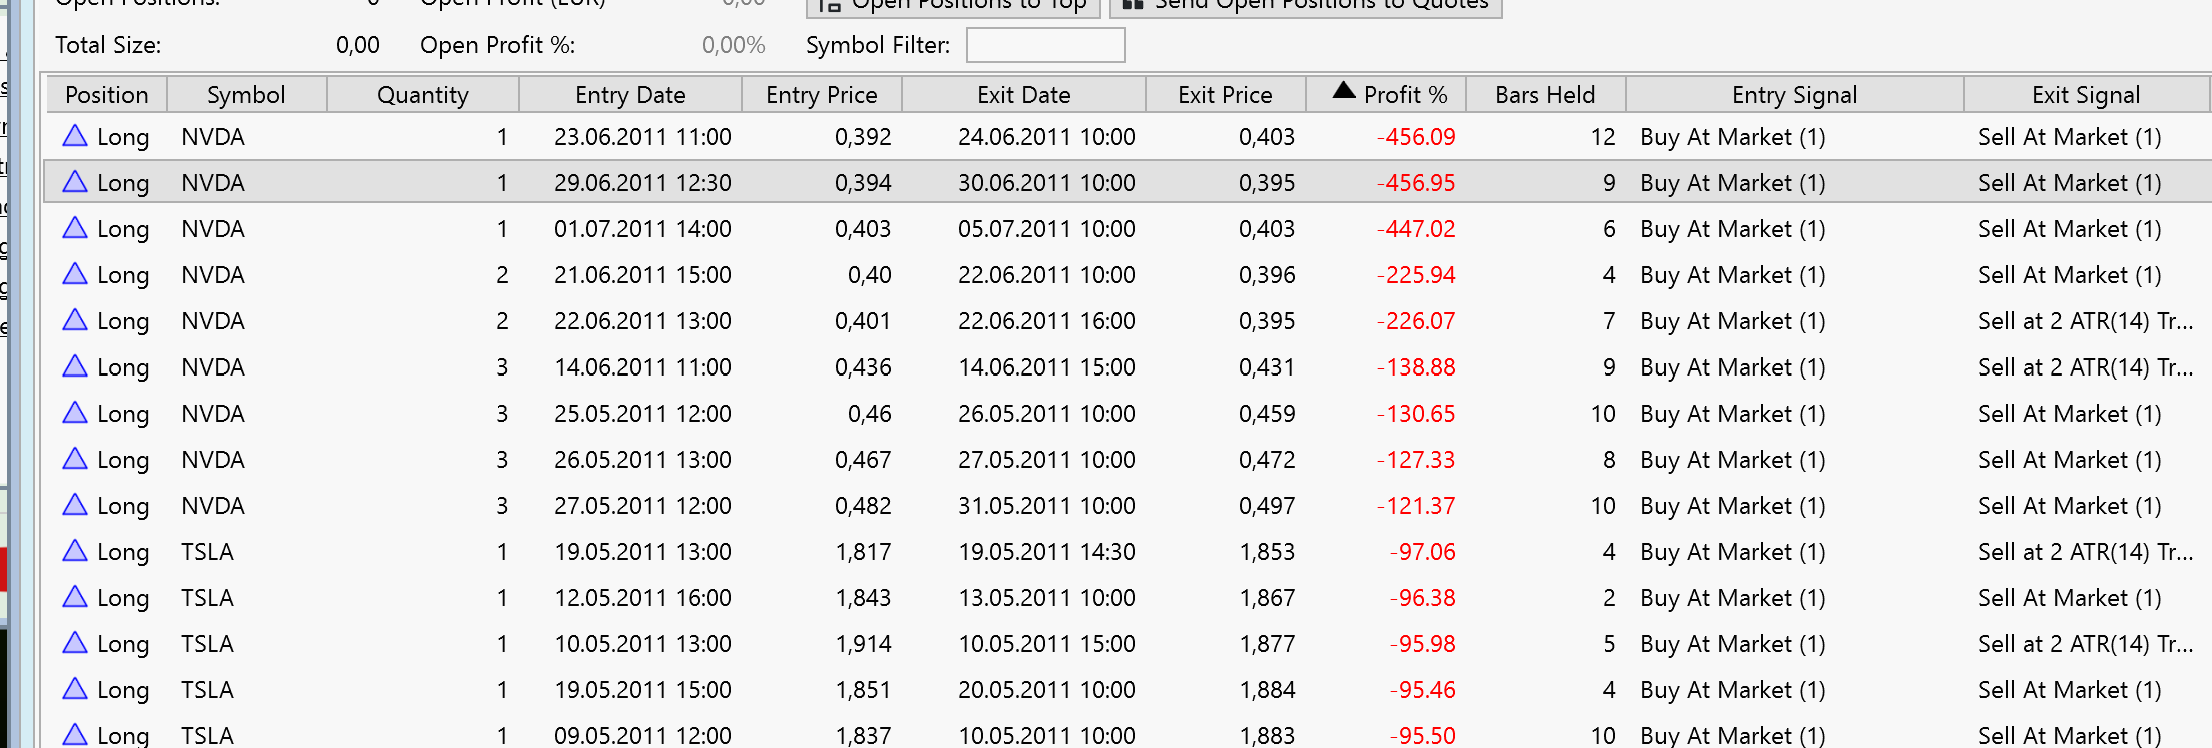Click the Long triangle icon in highlighted 29.06.2011 row
Viewport: 2212px width, 748px height.
[x=75, y=182]
